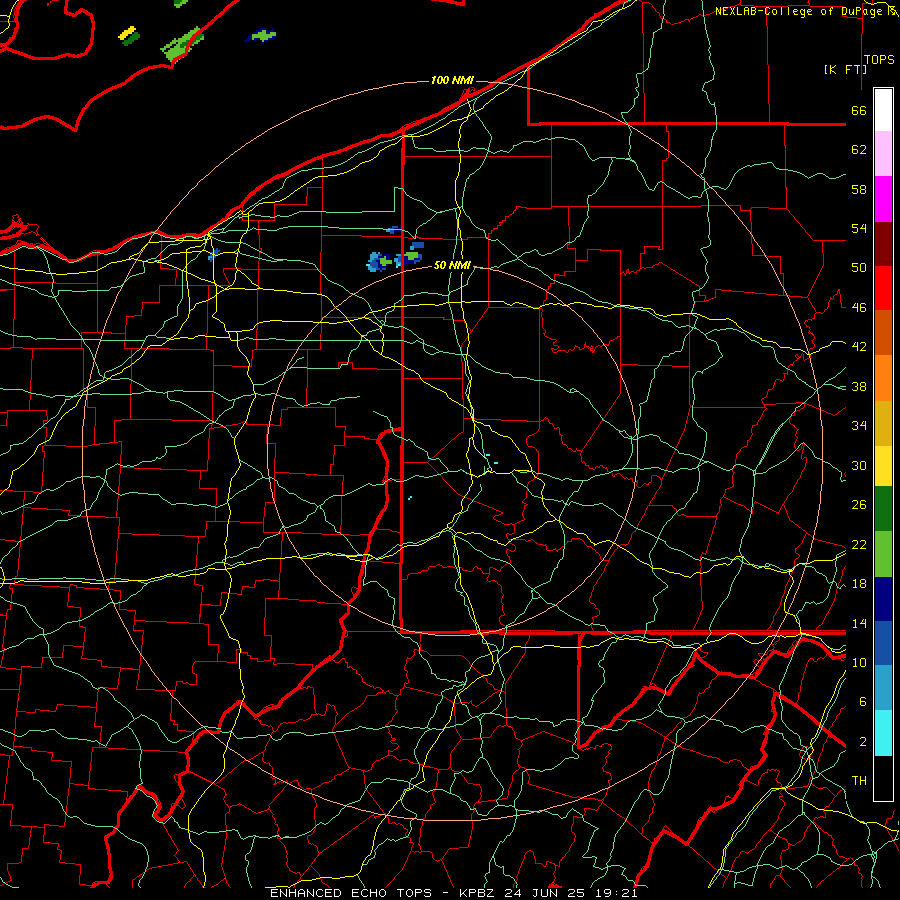Screen dimensions: 900x900
Task: Select the cyan legend swatch
Action: pyautogui.click(x=883, y=733)
